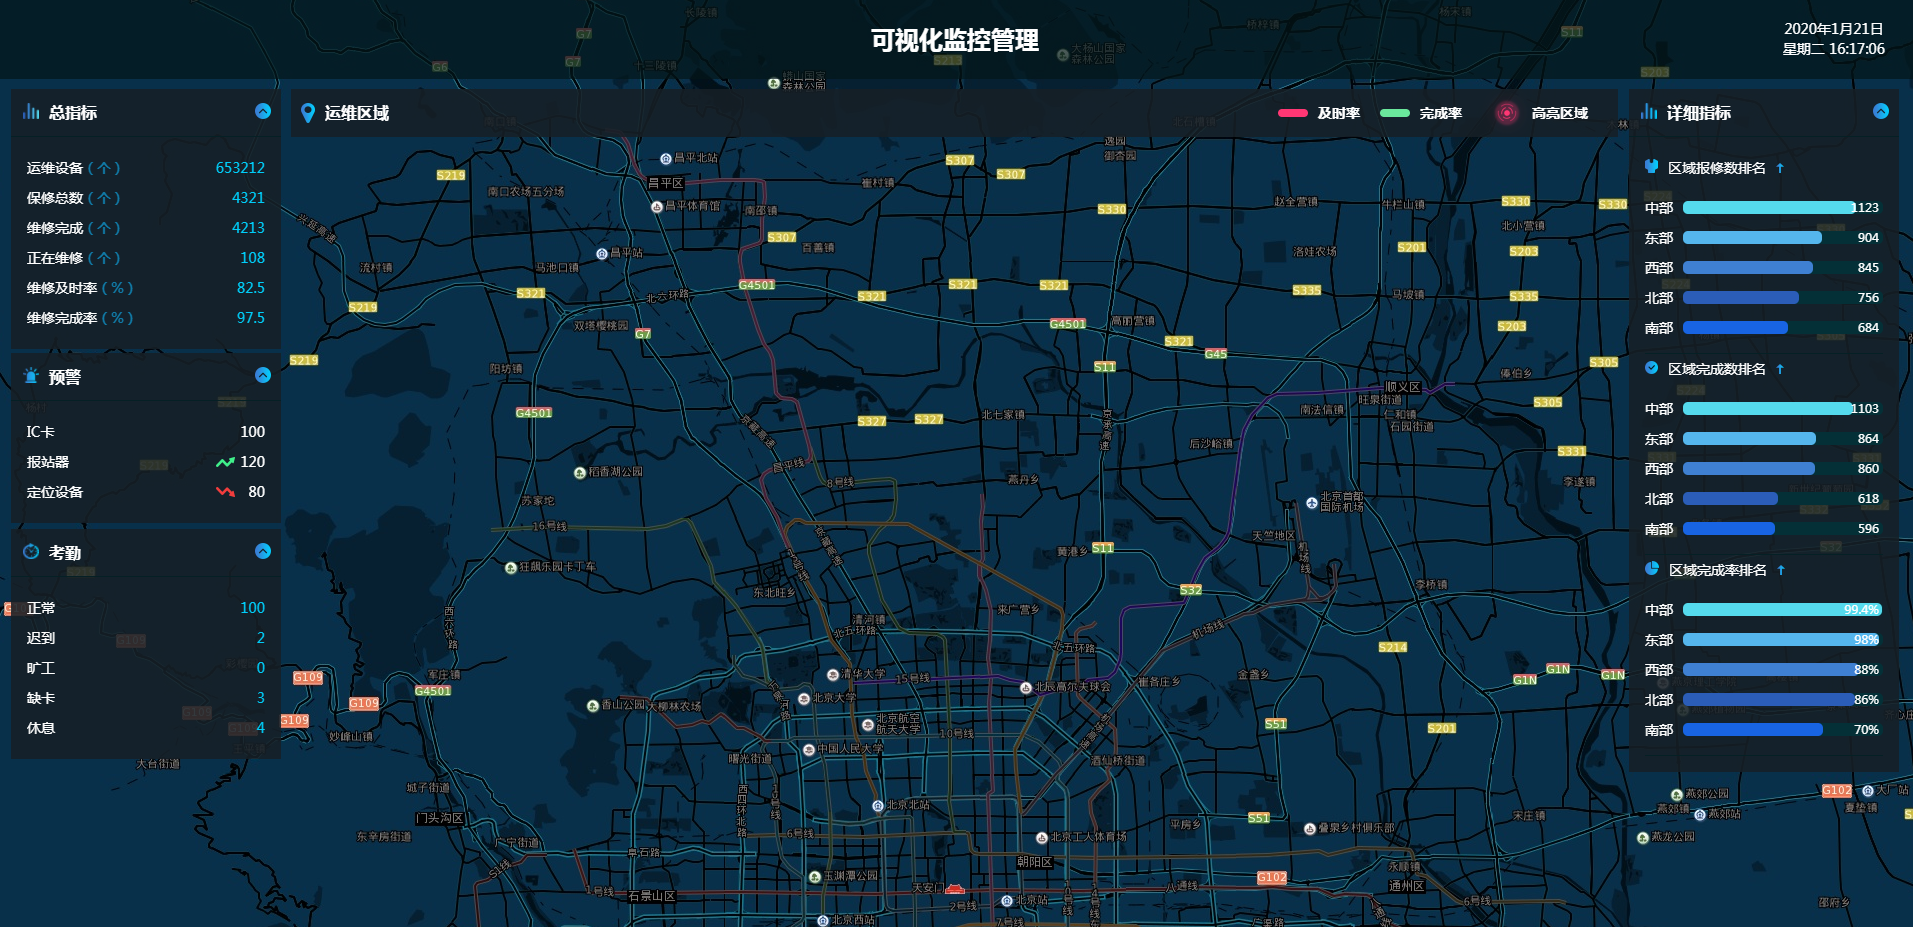This screenshot has height=927, width=1913.
Task: Click the bar chart icon beside 详细指标
Action: click(1649, 112)
